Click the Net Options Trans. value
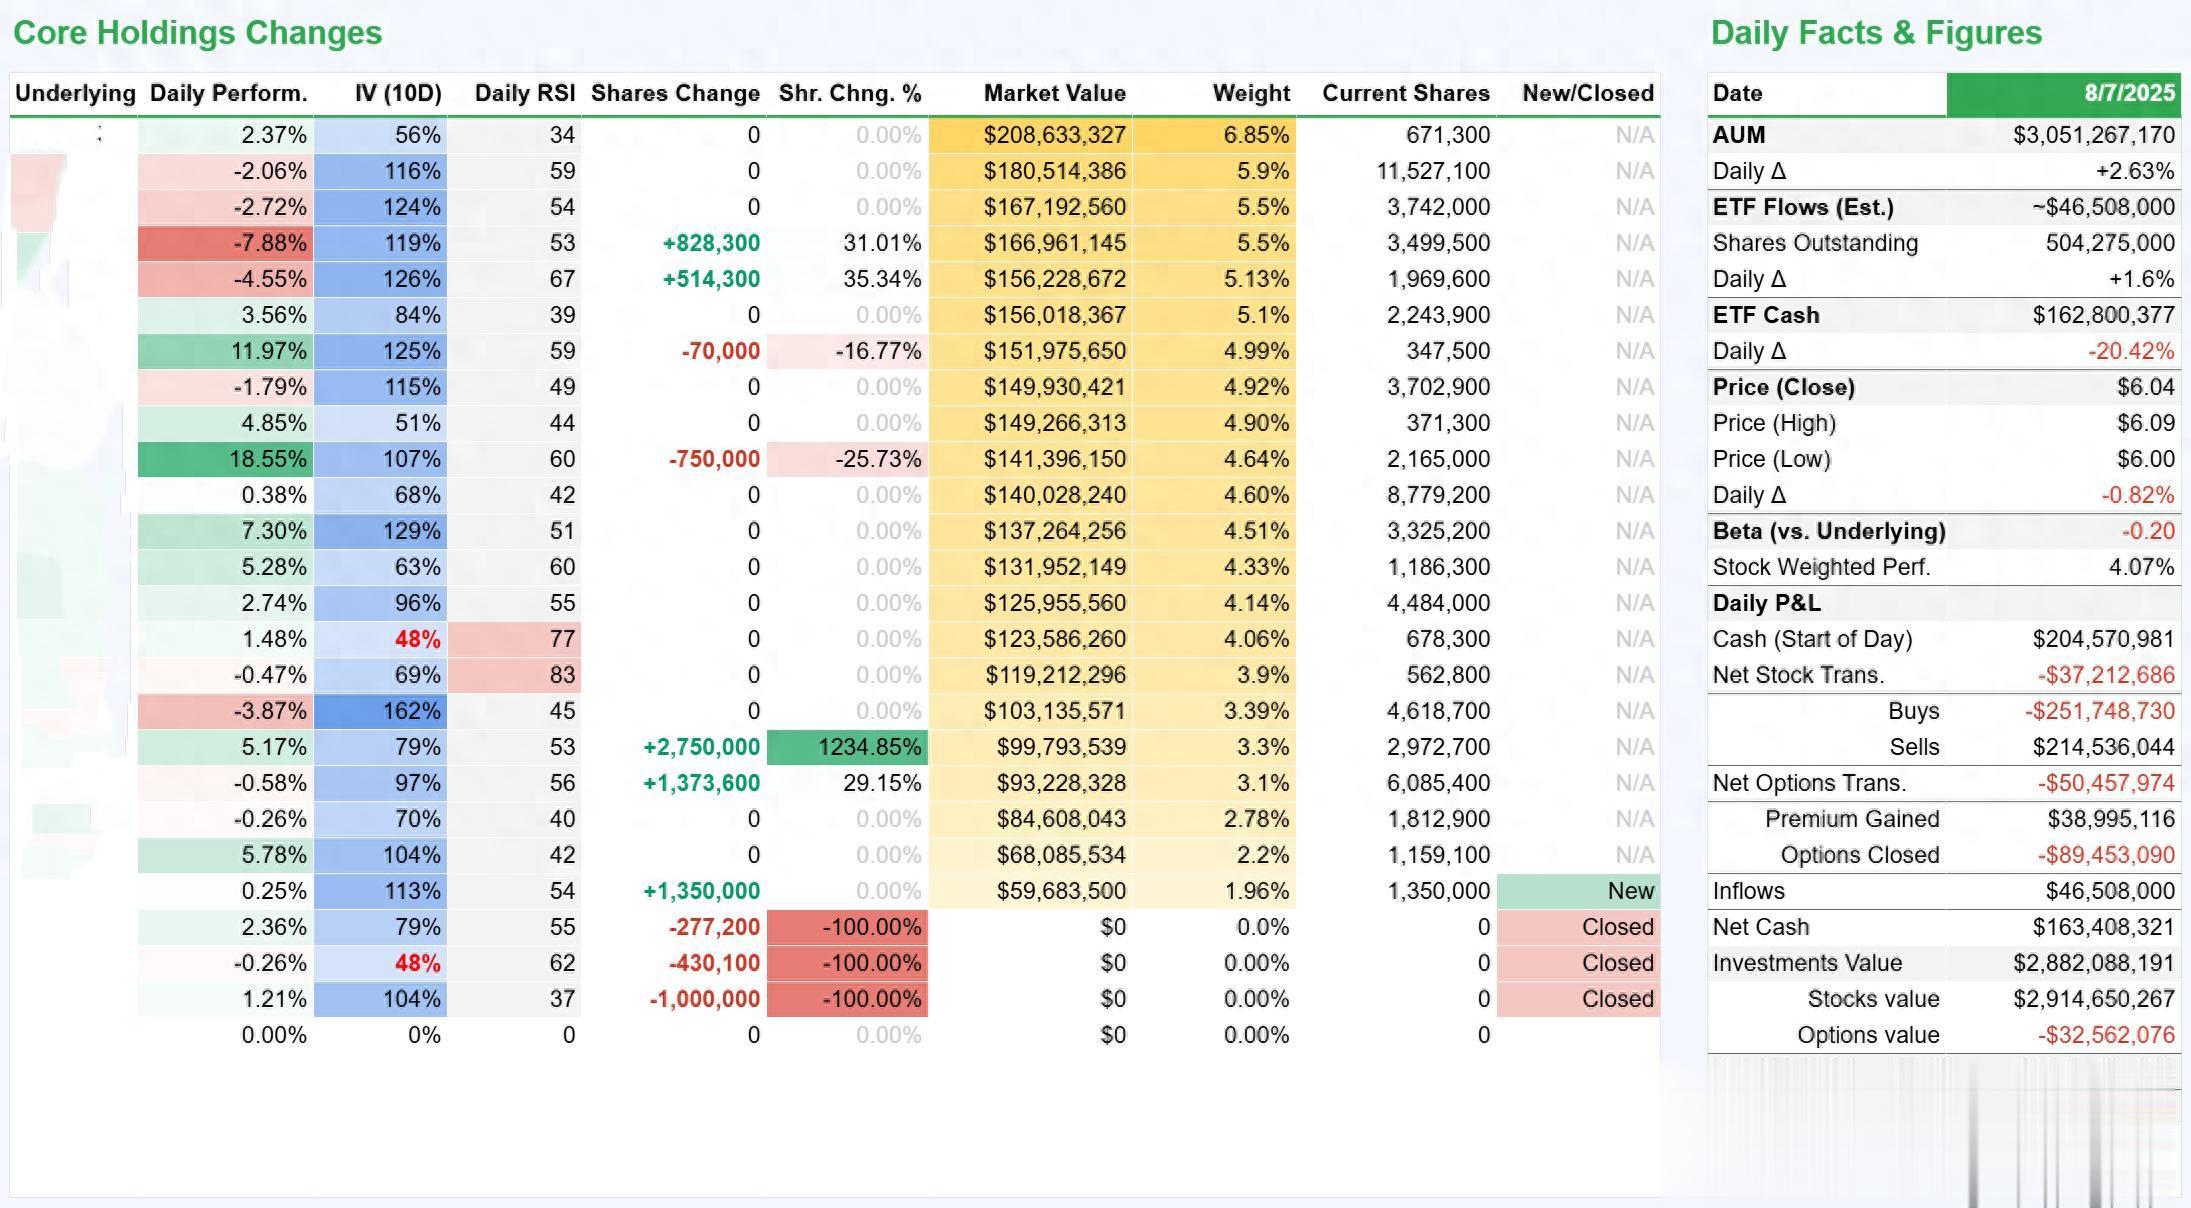The image size is (2191, 1208). point(2105,783)
